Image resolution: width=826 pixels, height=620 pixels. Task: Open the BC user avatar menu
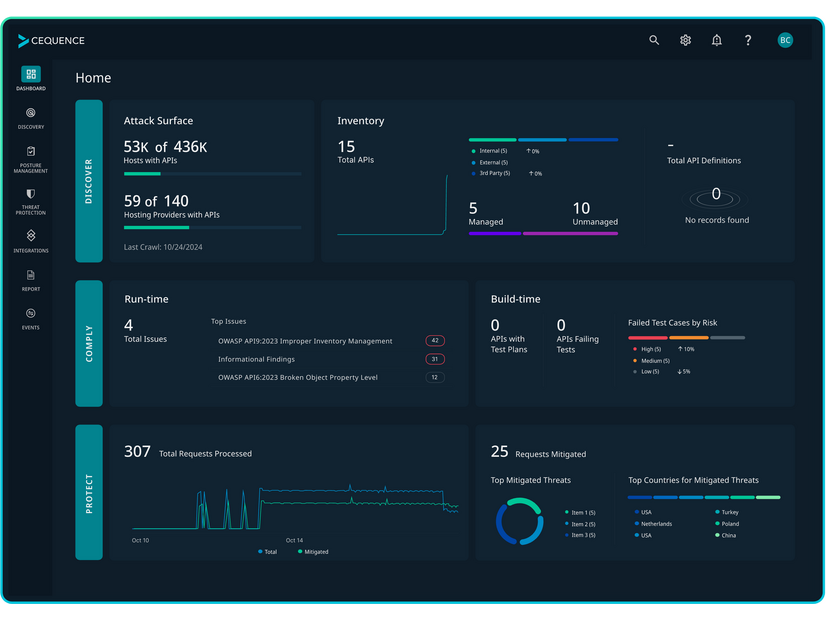point(785,40)
